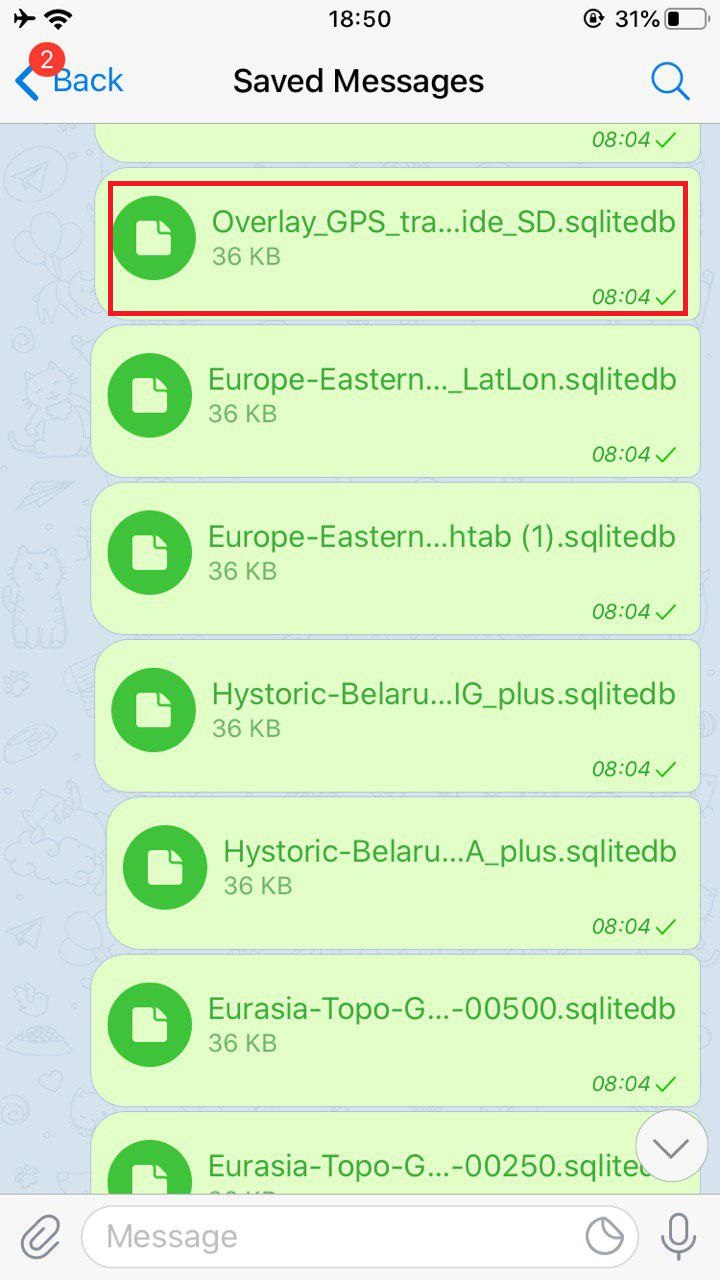Open the paperclip attachment menu
Screen dimensions: 720x1280
coord(40,1237)
